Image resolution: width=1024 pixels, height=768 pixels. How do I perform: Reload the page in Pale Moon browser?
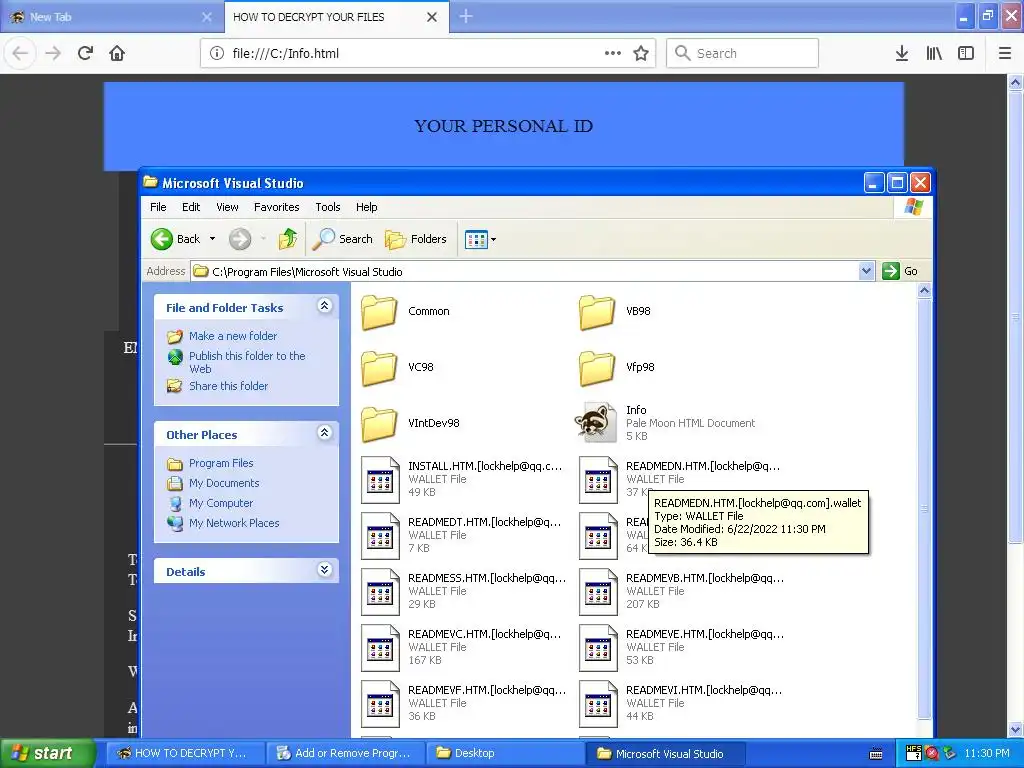[x=85, y=54]
